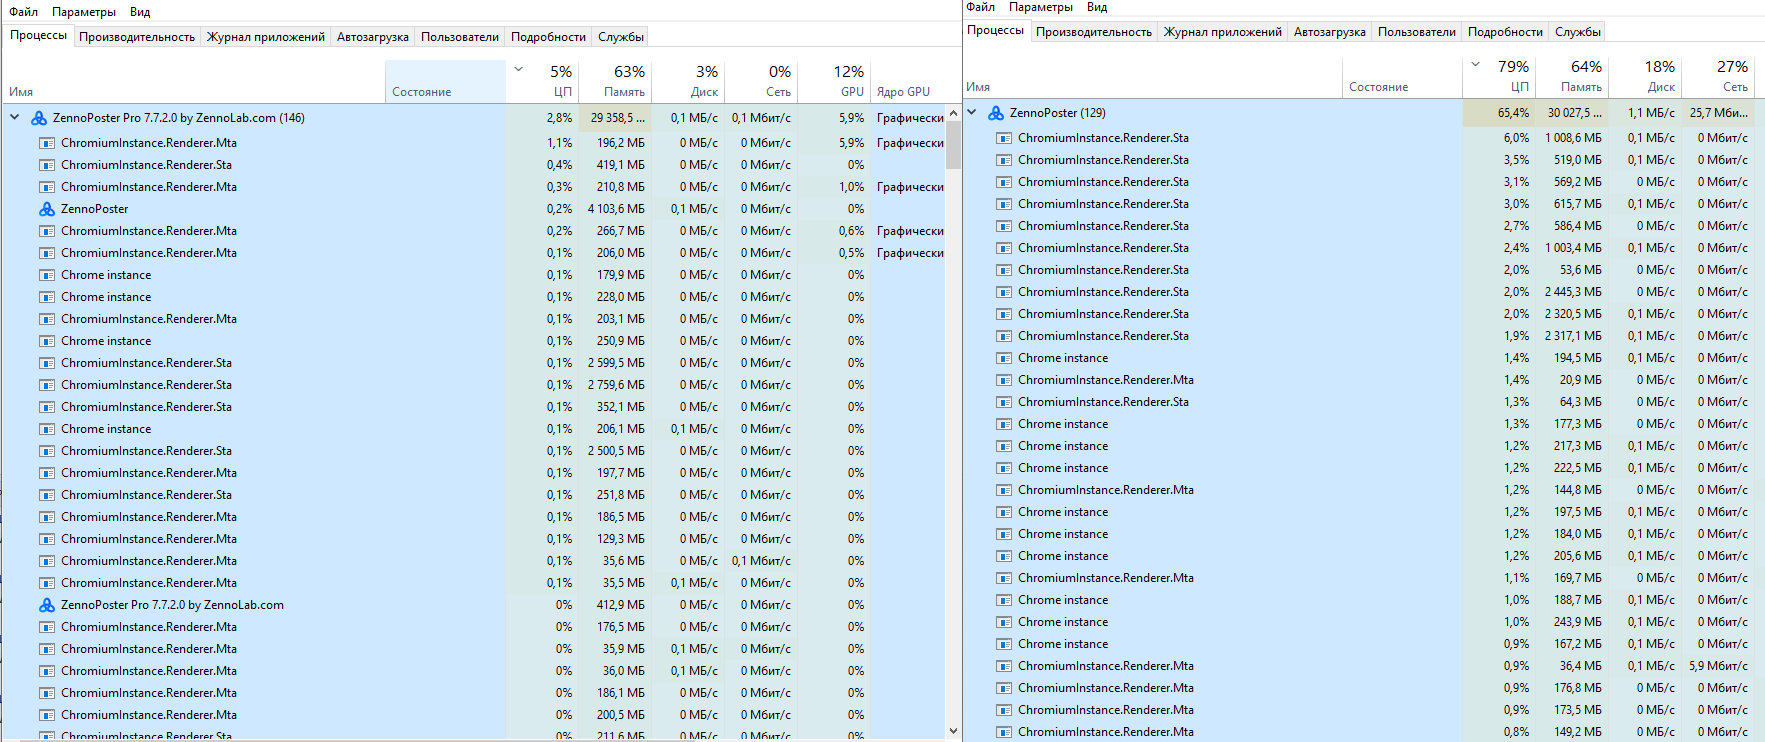This screenshot has width=1765, height=742.
Task: Click icon of ZennoPoster Pro row using 412,9 МБ
Action: coord(47,605)
